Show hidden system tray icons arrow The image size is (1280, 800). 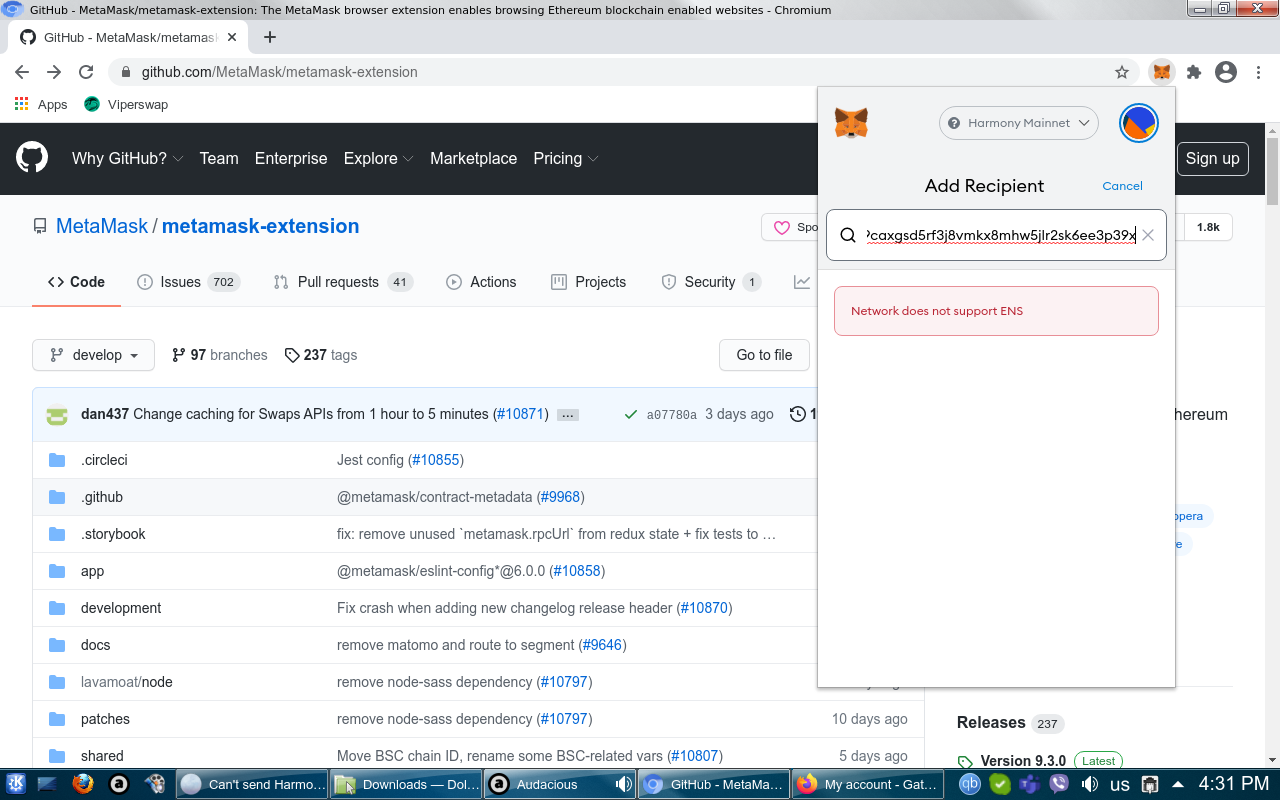tap(1179, 784)
